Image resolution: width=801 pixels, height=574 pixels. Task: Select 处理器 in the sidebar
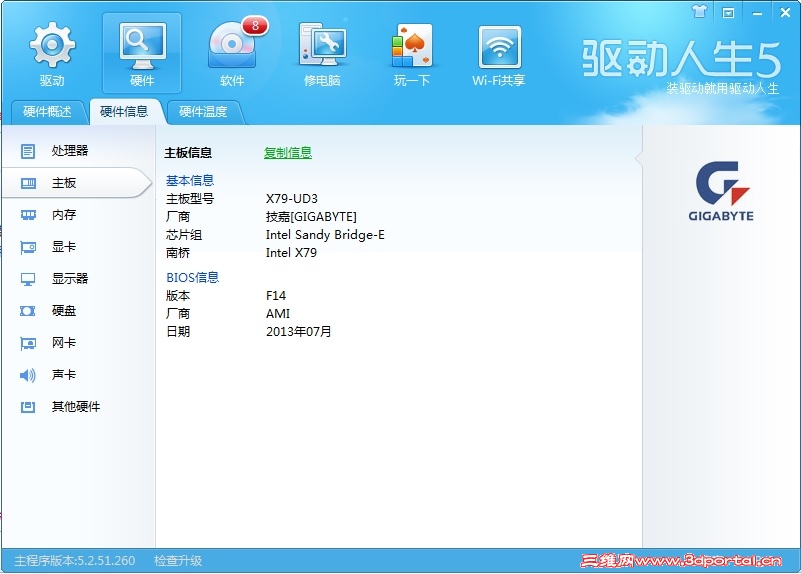(70, 151)
